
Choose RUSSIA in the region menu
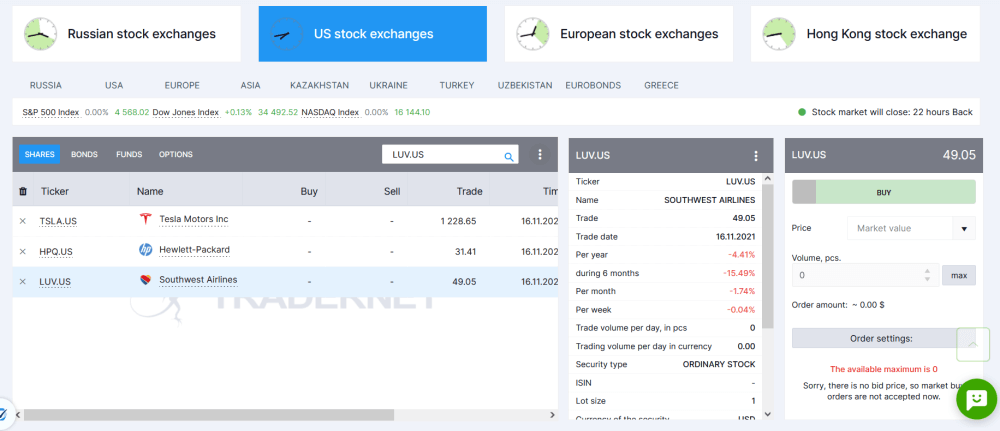point(46,85)
